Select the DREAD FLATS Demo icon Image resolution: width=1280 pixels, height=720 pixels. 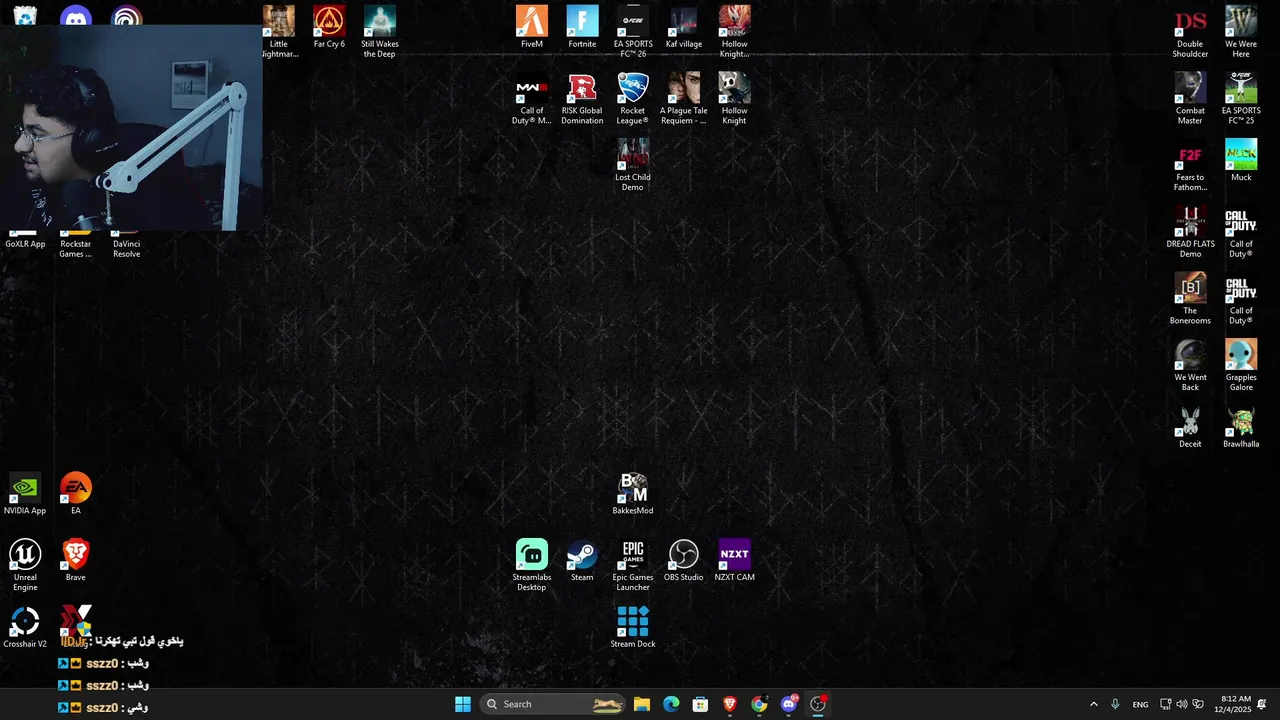tap(1190, 232)
